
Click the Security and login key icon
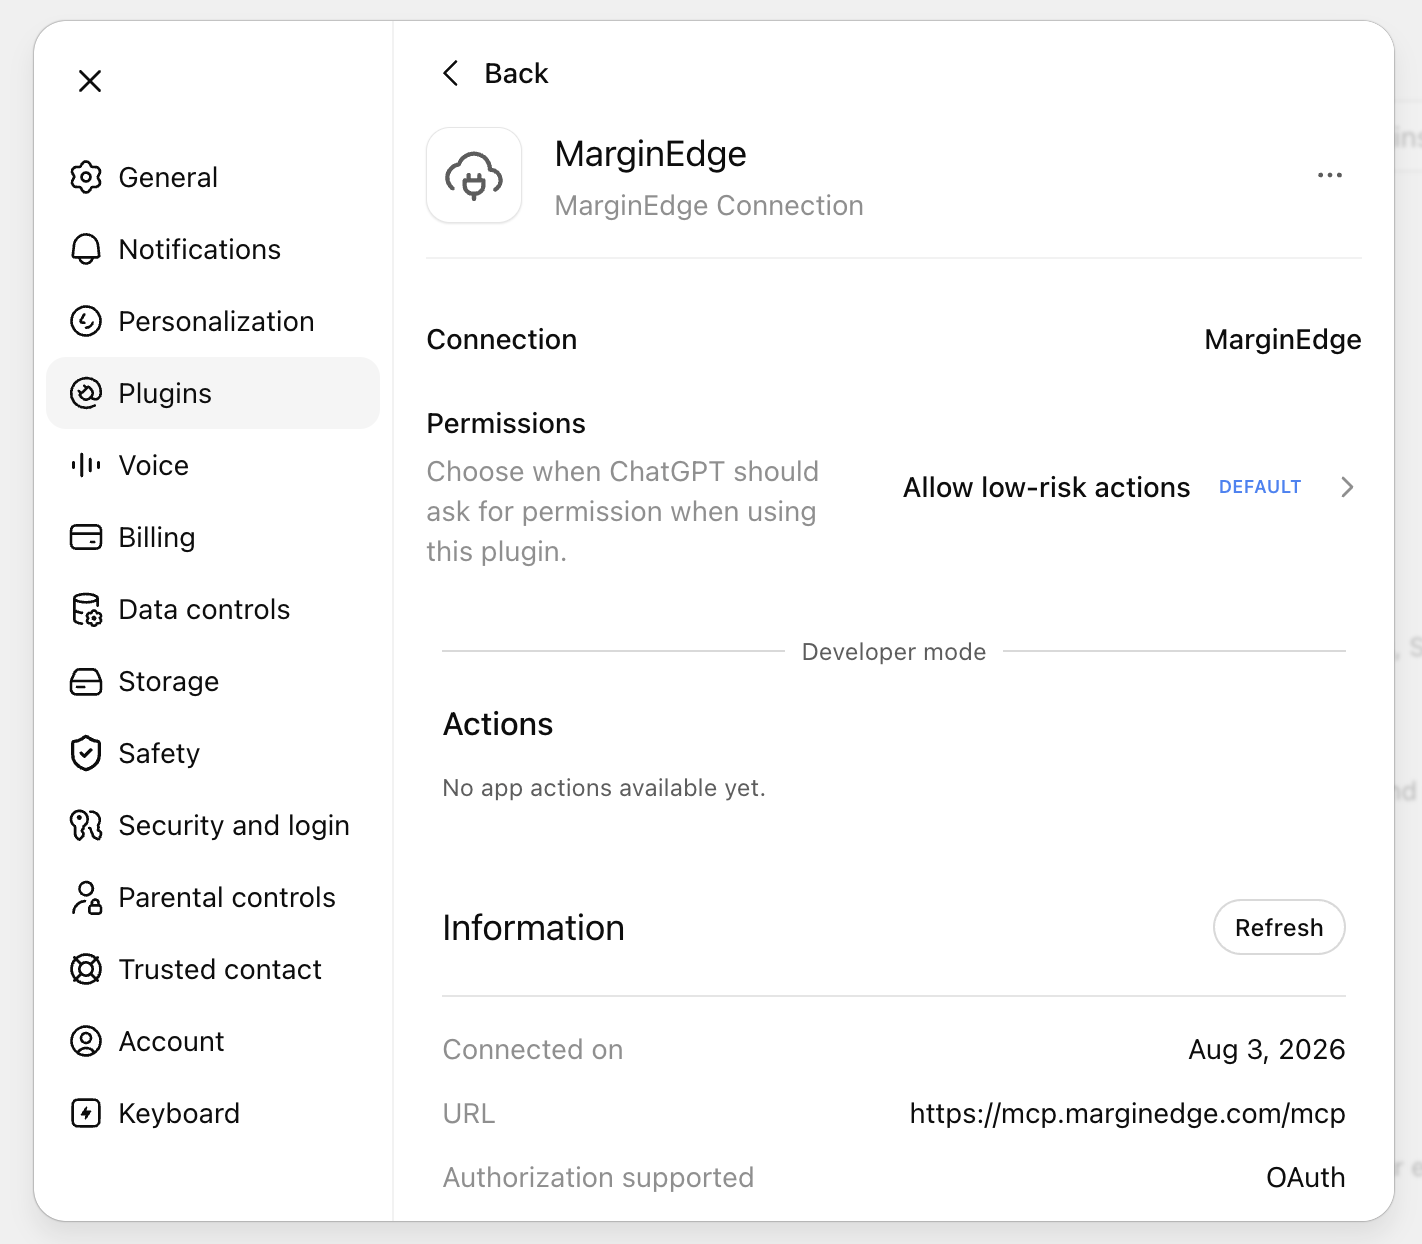pos(86,825)
